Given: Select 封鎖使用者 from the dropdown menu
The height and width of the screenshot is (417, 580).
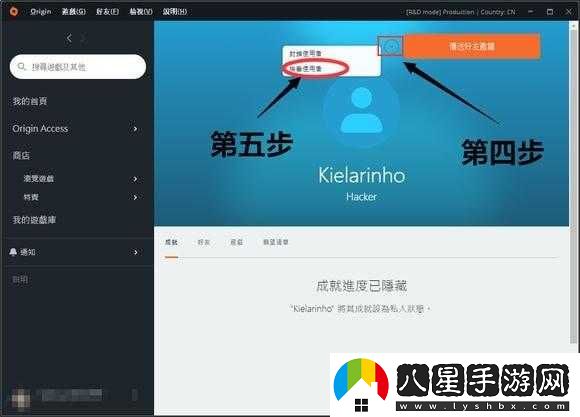Looking at the screenshot, I should 306,54.
